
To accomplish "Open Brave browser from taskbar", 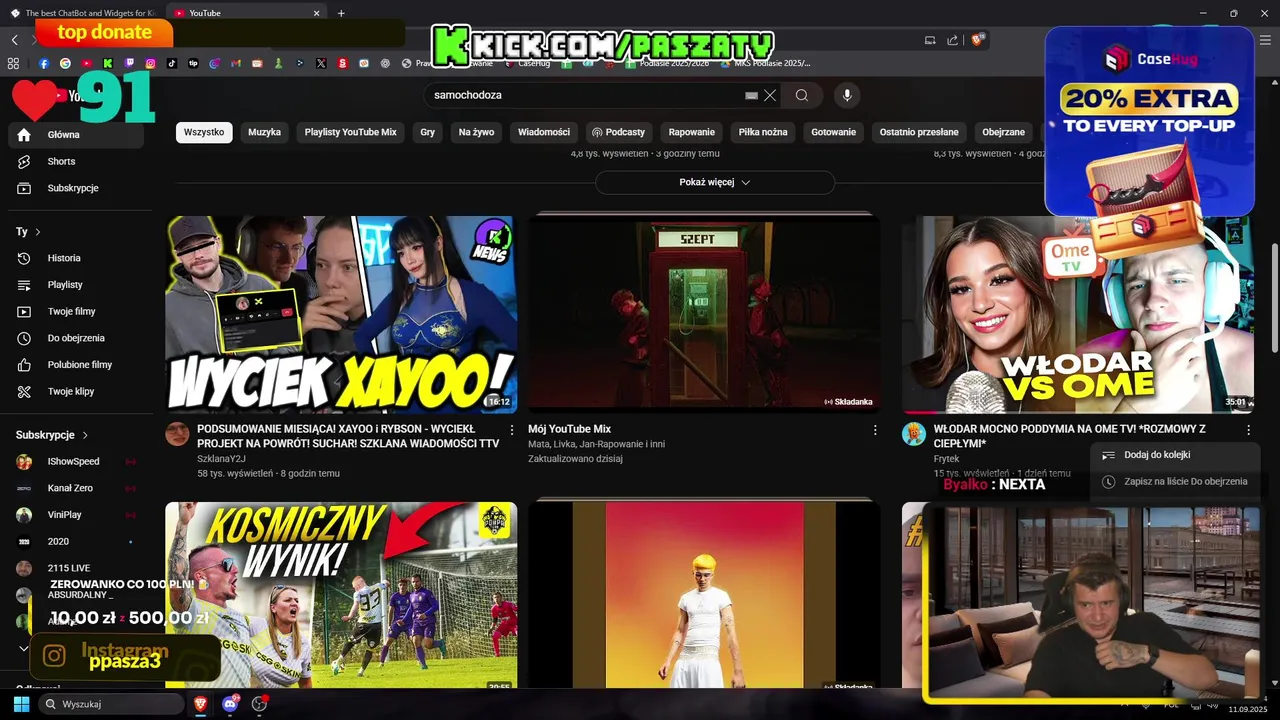I will pos(201,704).
